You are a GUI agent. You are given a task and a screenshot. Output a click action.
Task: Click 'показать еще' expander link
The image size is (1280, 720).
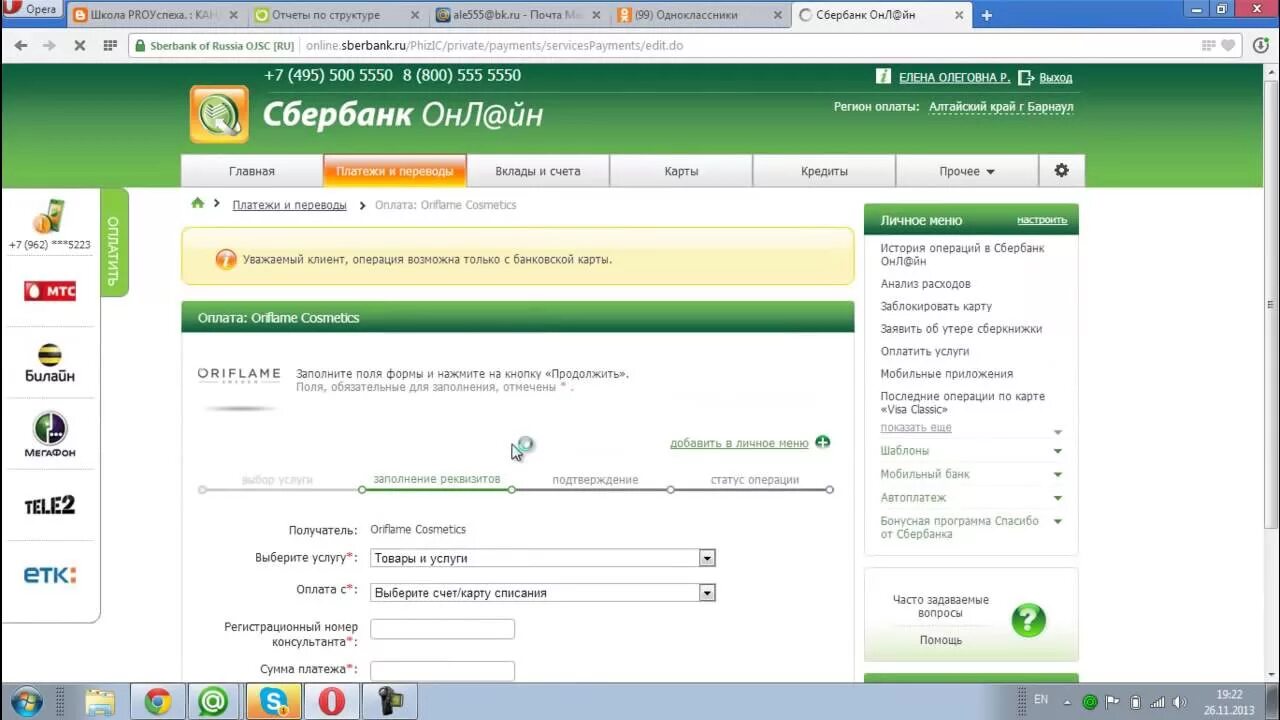pos(916,428)
